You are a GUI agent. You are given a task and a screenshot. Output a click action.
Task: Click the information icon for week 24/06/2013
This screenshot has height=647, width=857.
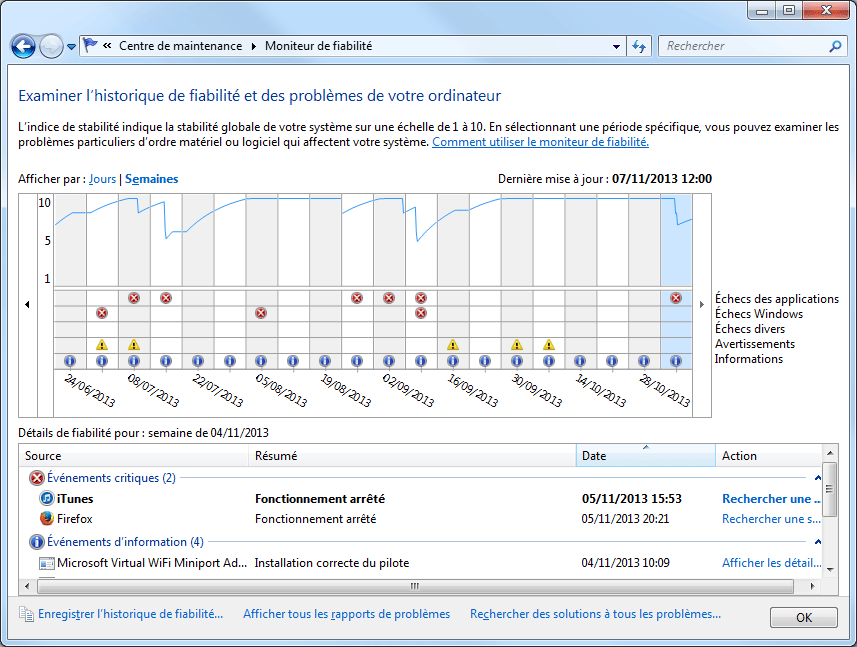[x=70, y=361]
